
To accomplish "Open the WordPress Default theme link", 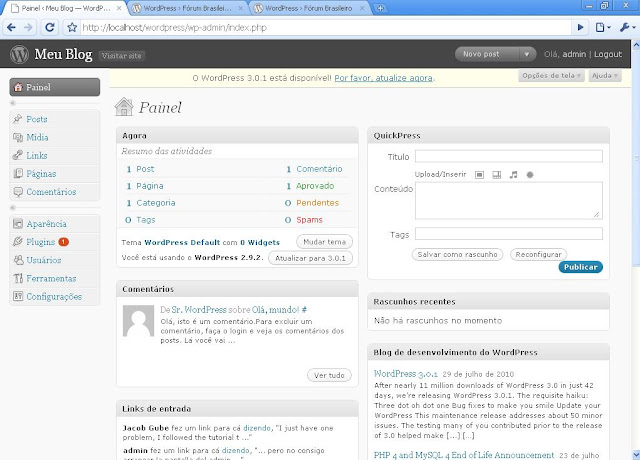I will click(182, 242).
